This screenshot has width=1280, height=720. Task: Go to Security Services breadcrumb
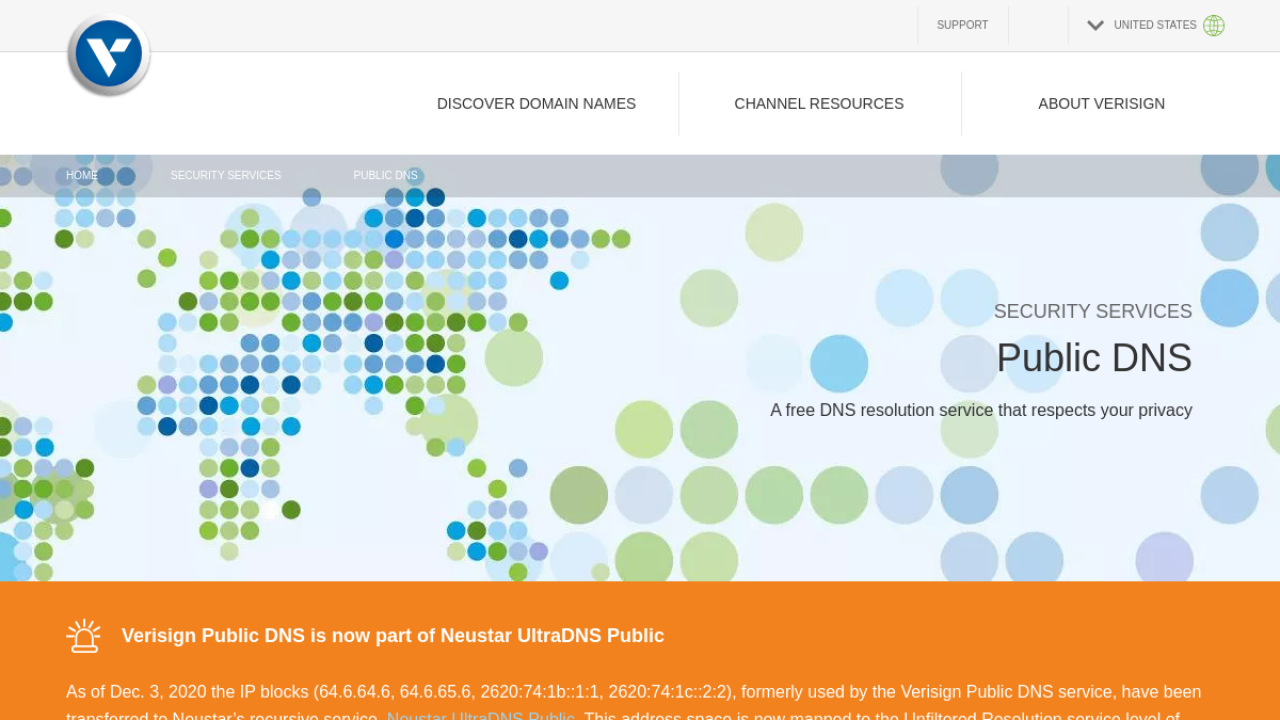tap(226, 175)
